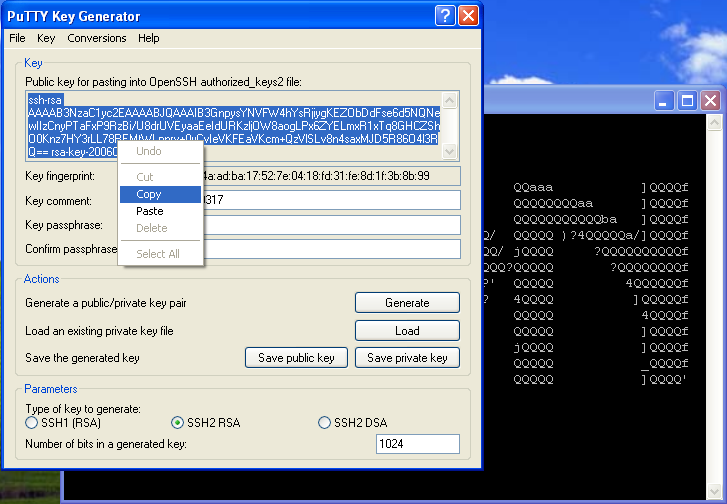Screen dimensions: 727x504
Task: Select the SSH2 DSA key type
Action: tap(324, 422)
